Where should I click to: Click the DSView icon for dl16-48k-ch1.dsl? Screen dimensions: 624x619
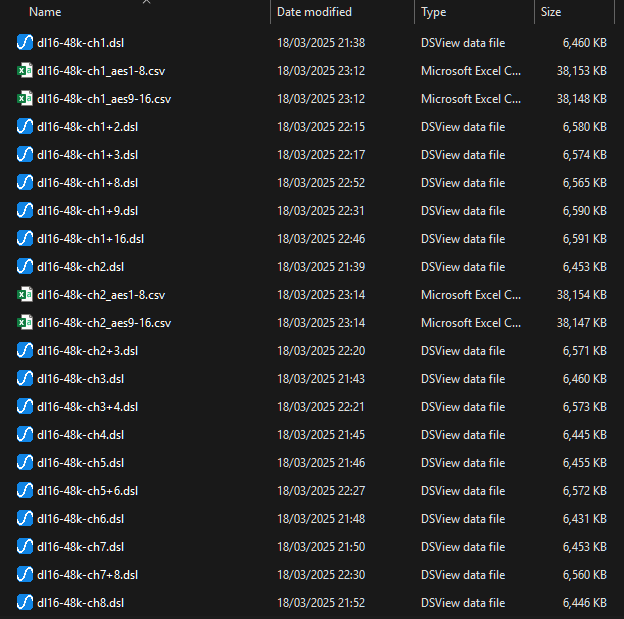point(25,43)
